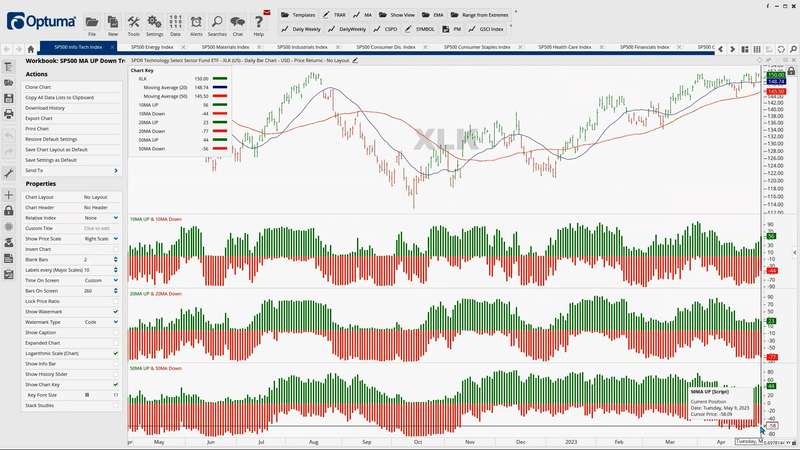Screen dimensions: 800x450
Task: Toggle Lock Price Ratio checkbox
Action: point(116,301)
